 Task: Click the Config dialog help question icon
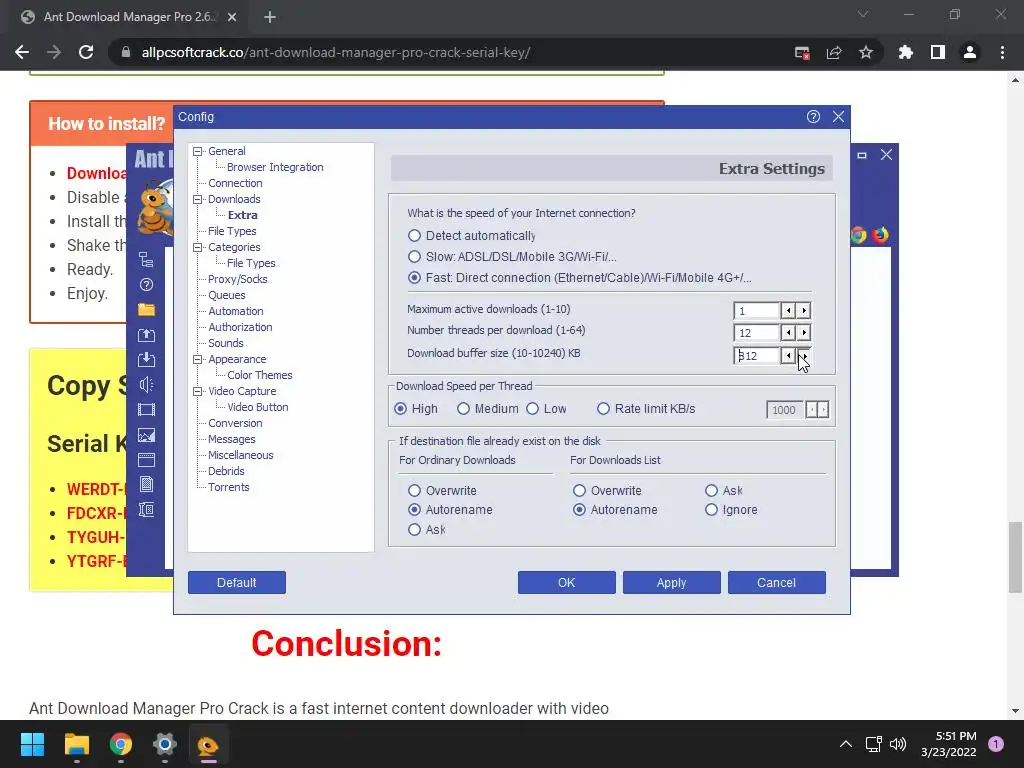point(813,117)
